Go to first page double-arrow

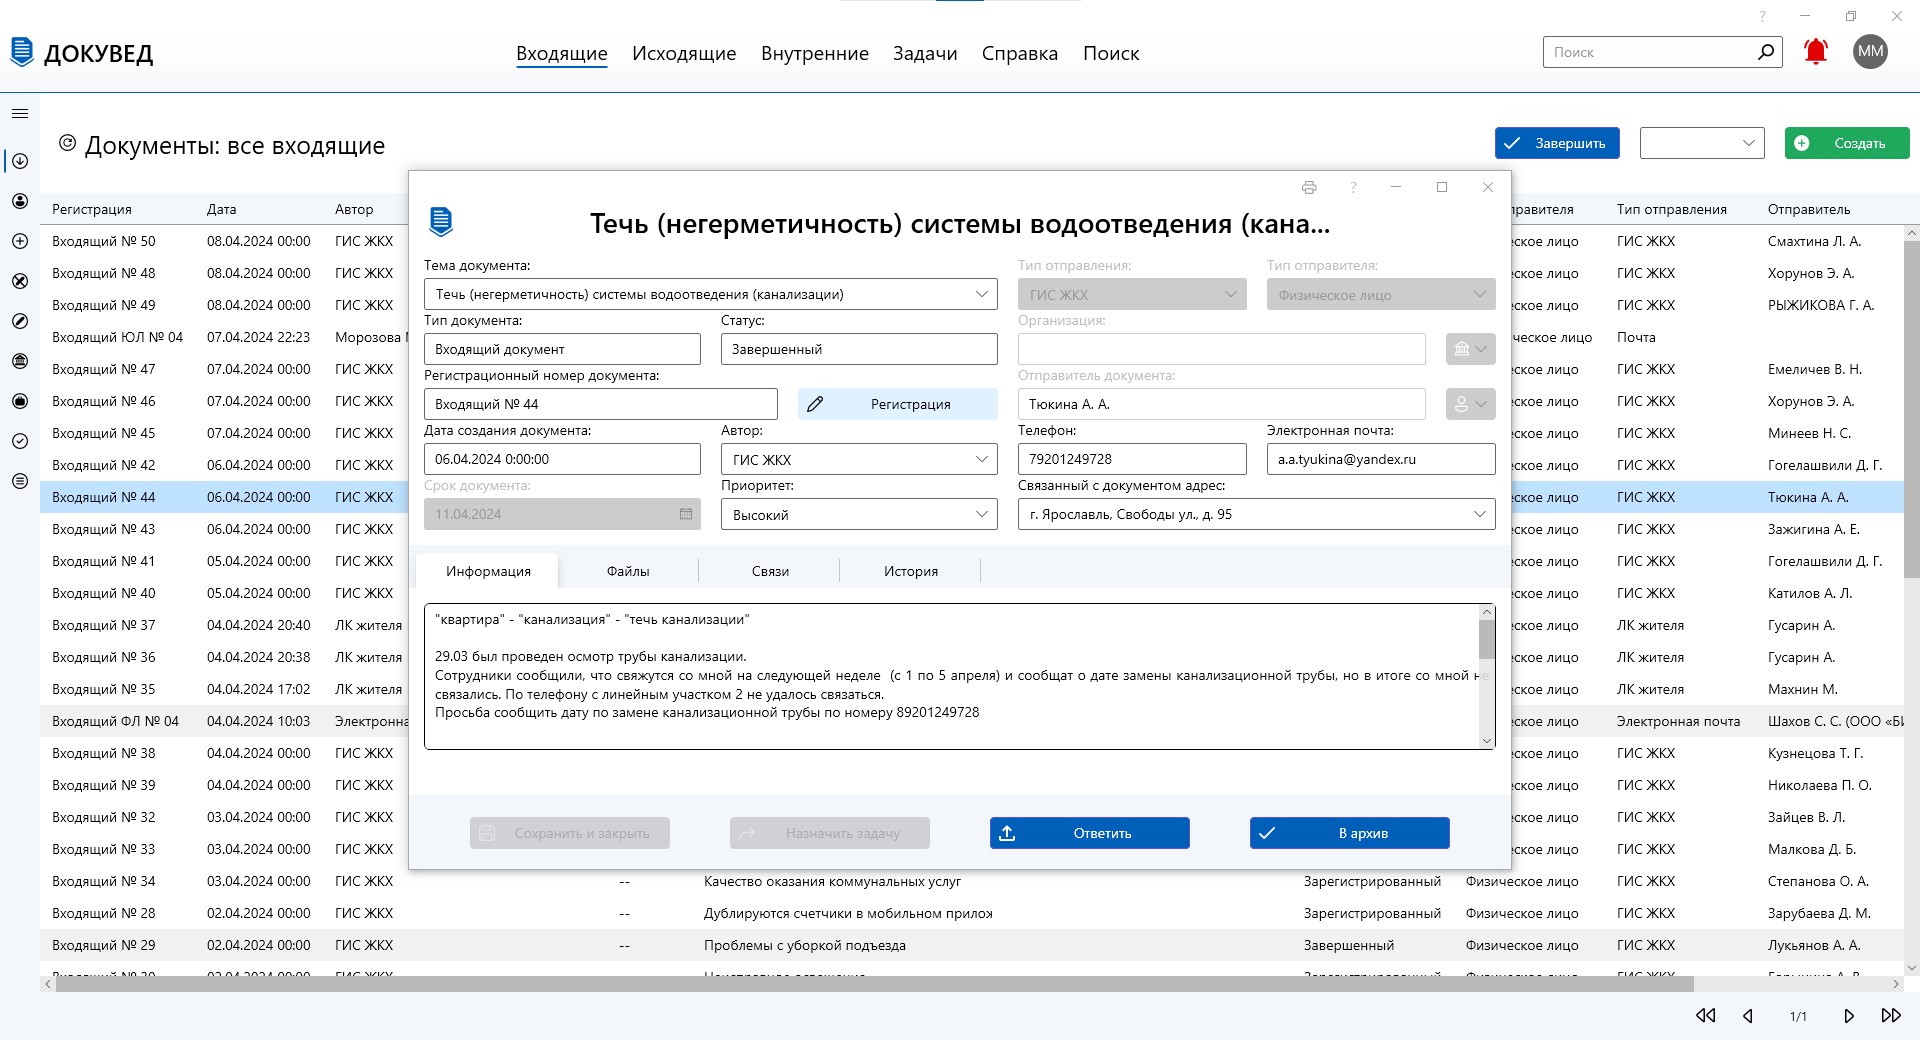click(x=1706, y=1015)
